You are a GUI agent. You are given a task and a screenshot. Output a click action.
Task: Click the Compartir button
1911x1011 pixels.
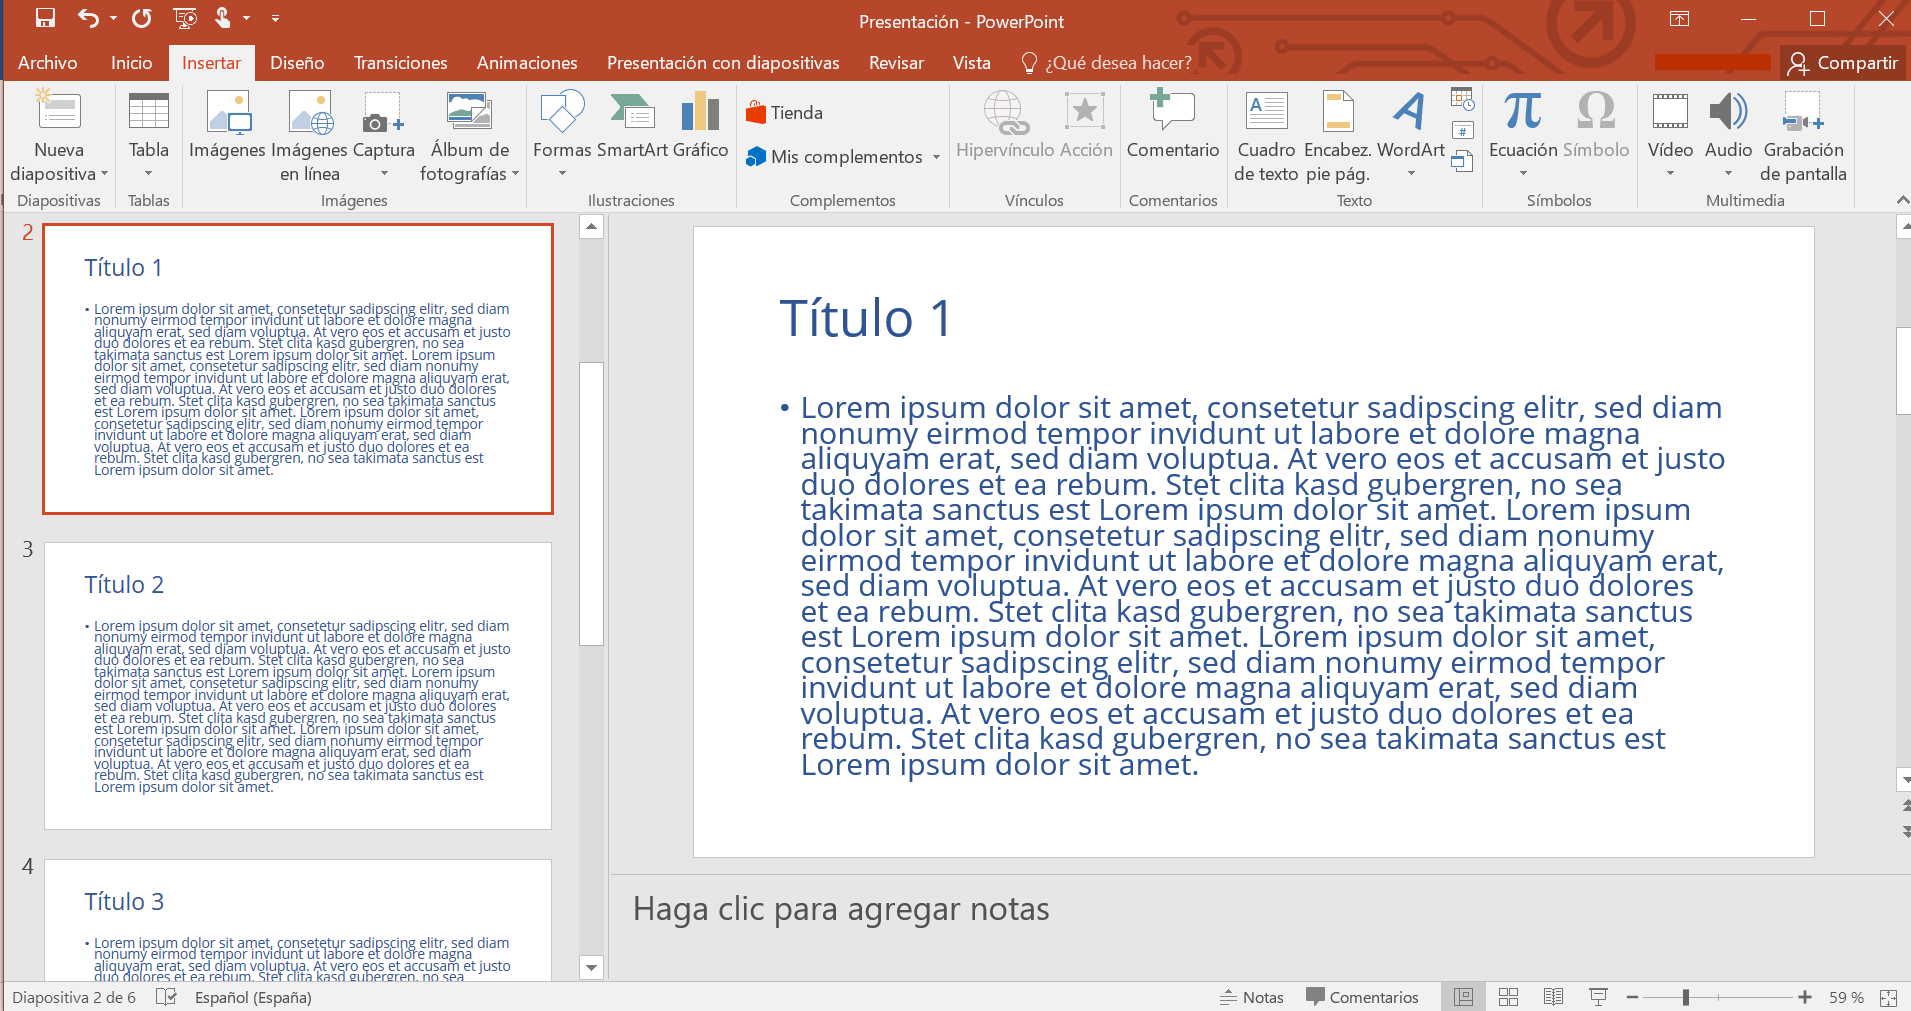(1844, 63)
